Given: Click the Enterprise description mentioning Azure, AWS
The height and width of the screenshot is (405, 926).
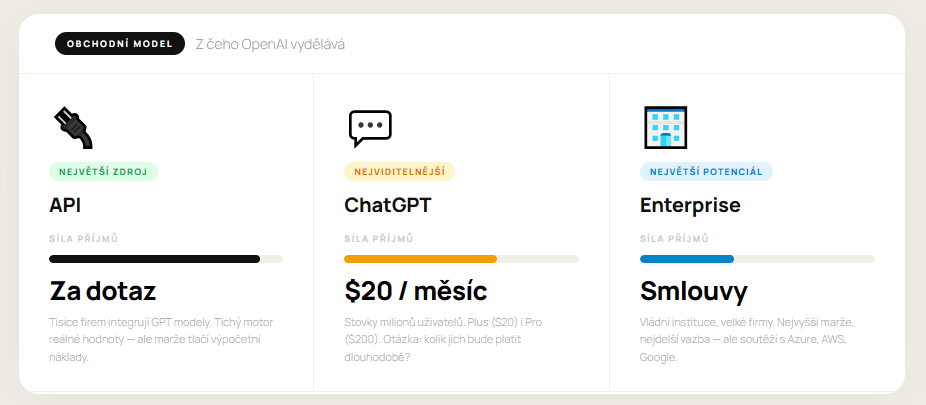Looking at the screenshot, I should coord(745,339).
